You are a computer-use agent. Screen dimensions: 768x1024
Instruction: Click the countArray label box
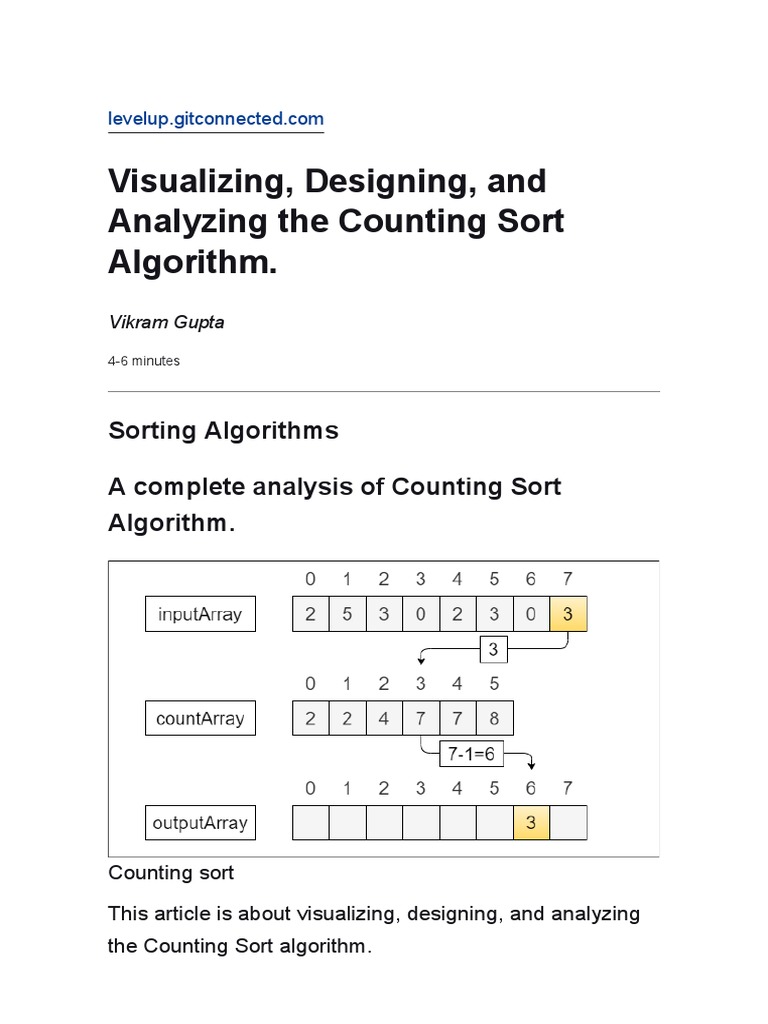coord(200,718)
